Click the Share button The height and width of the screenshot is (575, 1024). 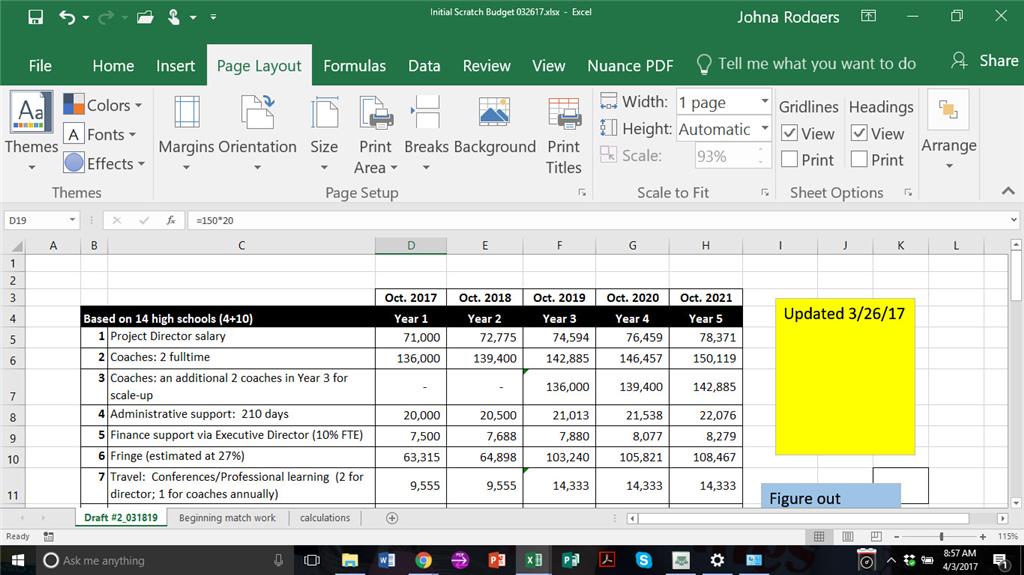[x=985, y=61]
